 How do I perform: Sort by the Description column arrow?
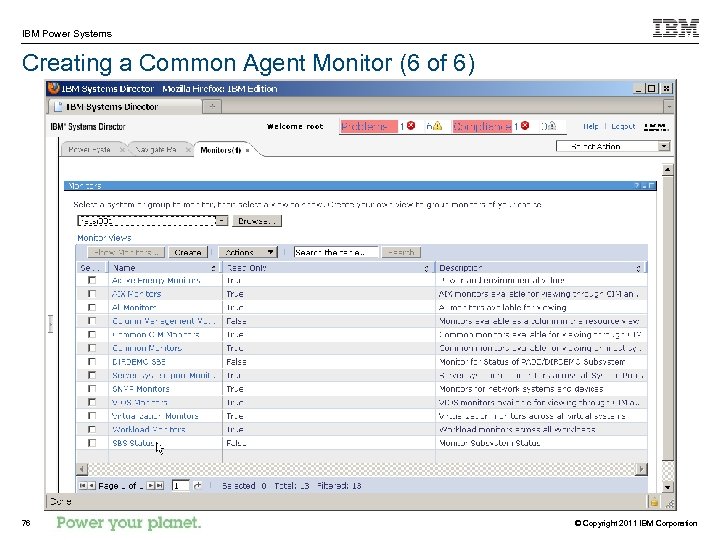[x=638, y=268]
